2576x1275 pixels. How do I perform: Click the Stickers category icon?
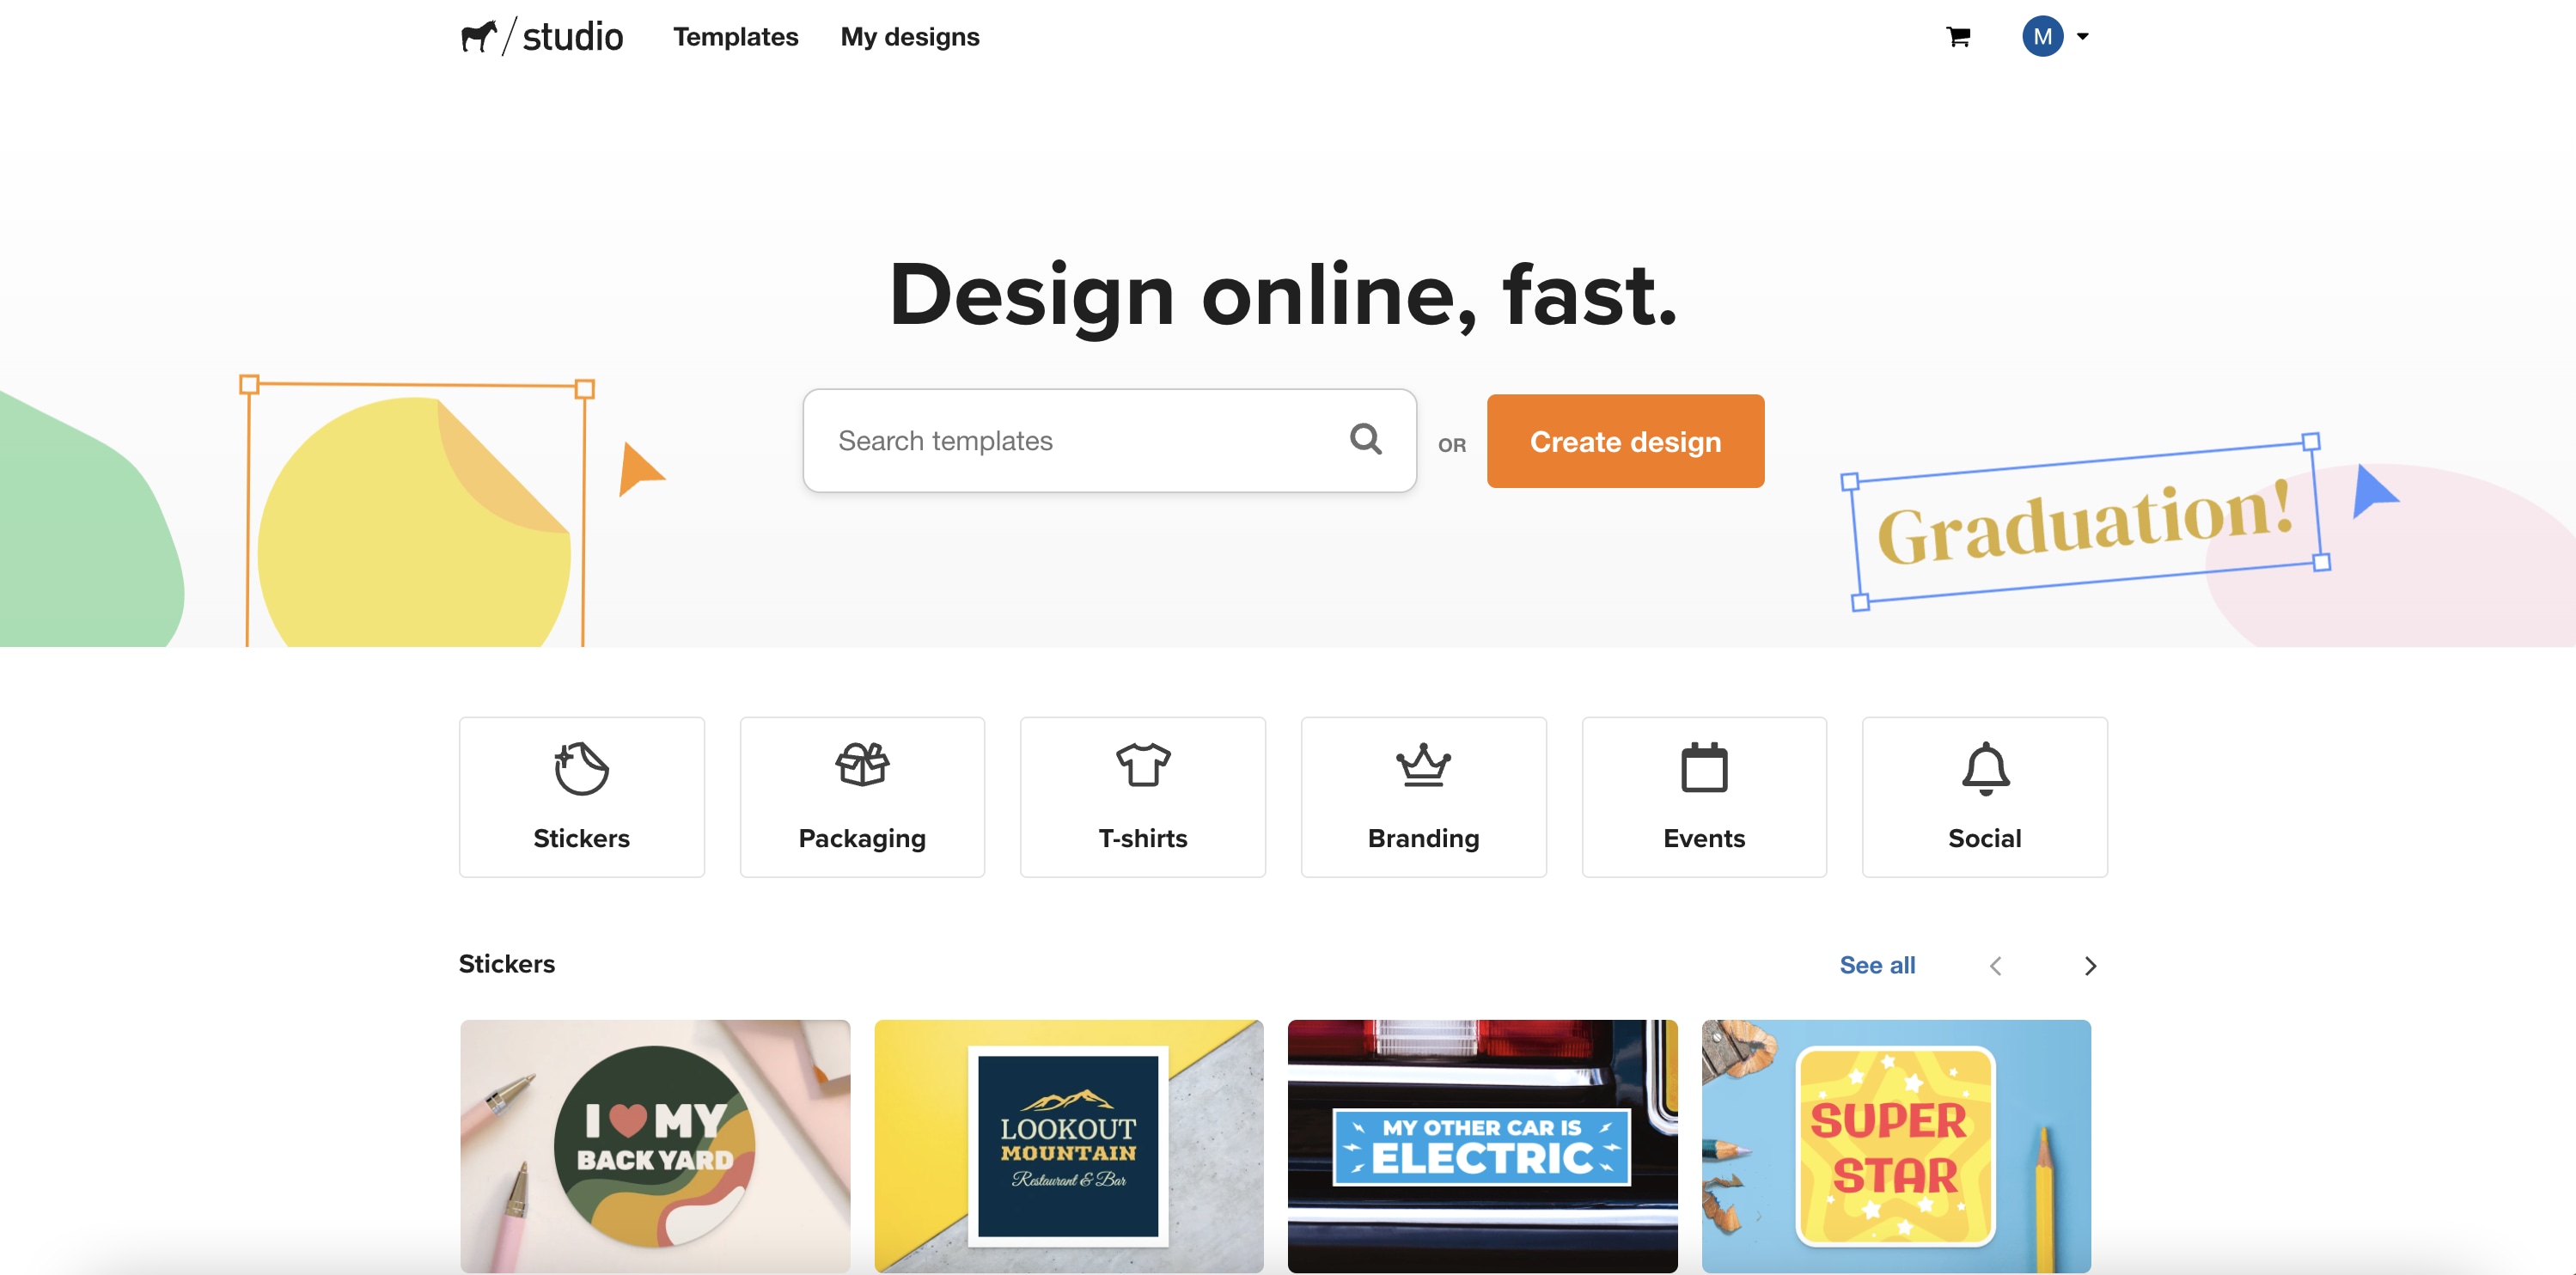[582, 797]
